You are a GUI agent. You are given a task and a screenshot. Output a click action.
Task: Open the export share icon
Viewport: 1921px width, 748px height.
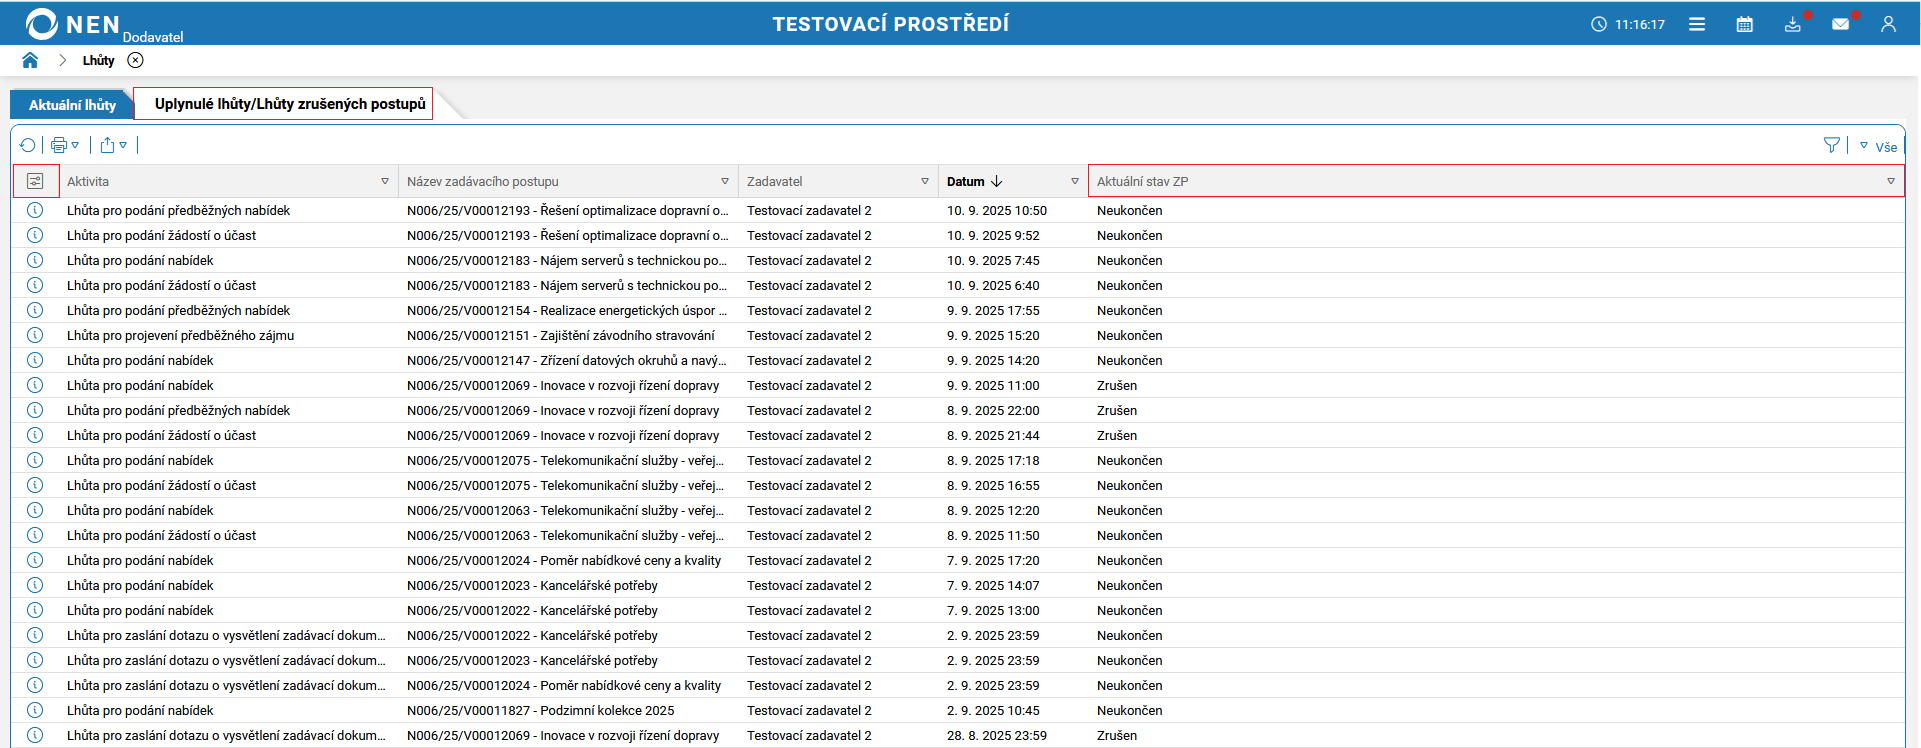pos(108,145)
